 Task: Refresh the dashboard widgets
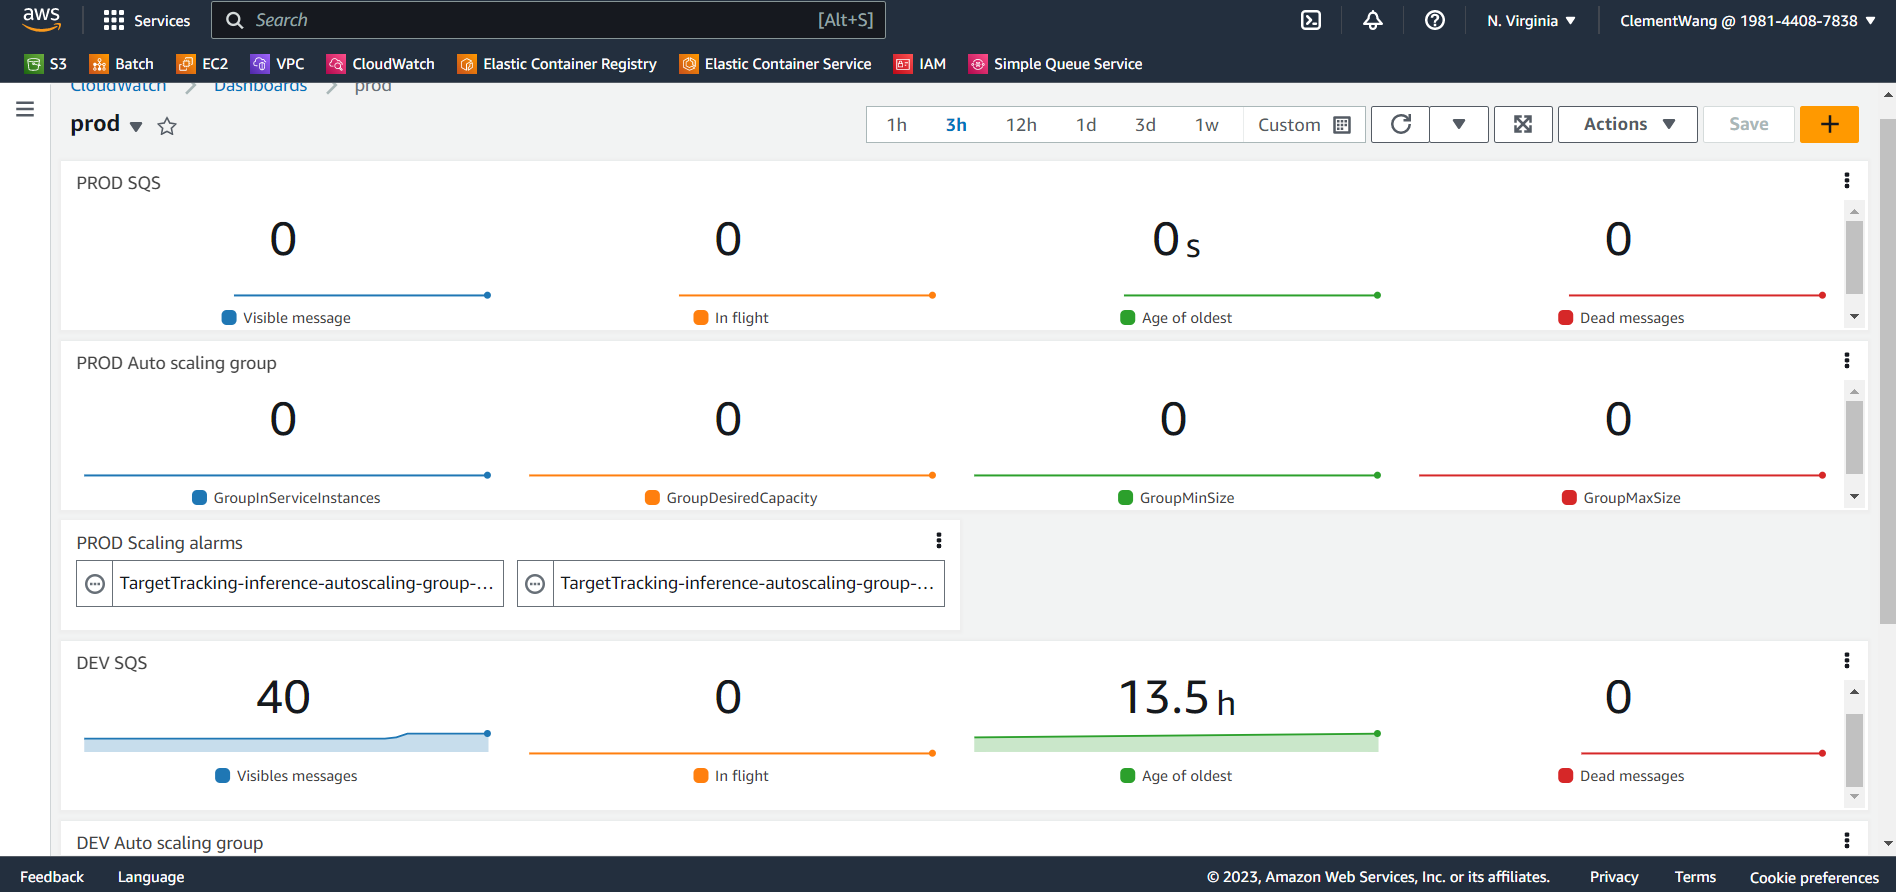(1400, 124)
